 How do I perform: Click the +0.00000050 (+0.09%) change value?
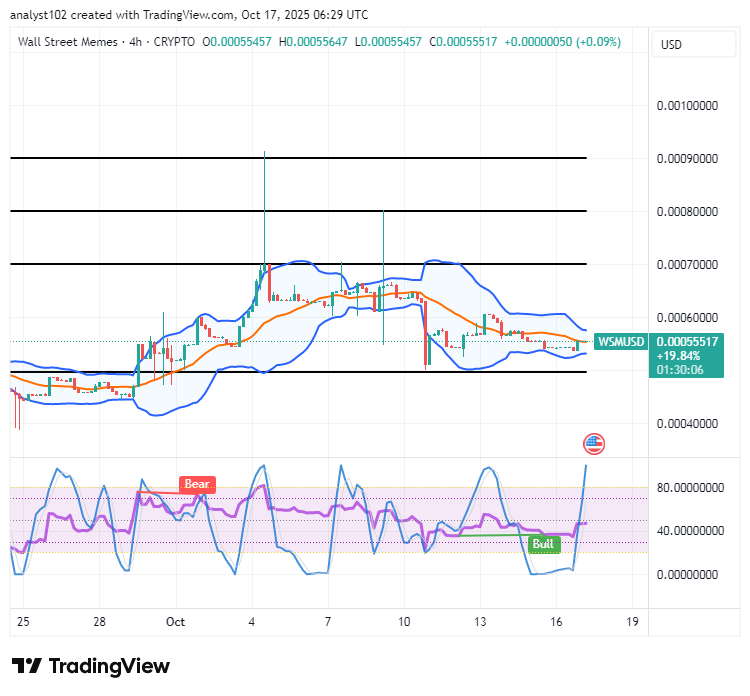pyautogui.click(x=562, y=42)
